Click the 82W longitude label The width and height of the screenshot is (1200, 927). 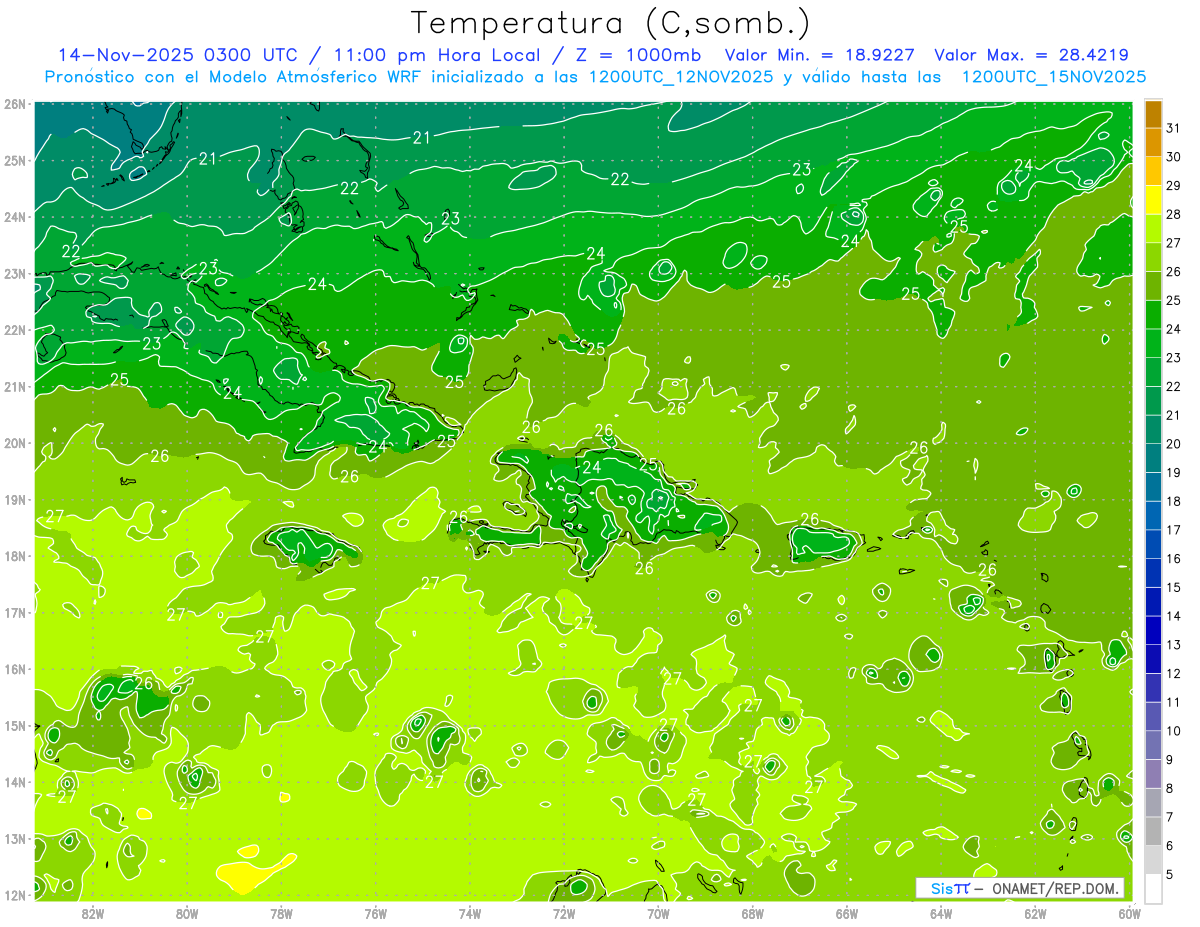[x=93, y=913]
